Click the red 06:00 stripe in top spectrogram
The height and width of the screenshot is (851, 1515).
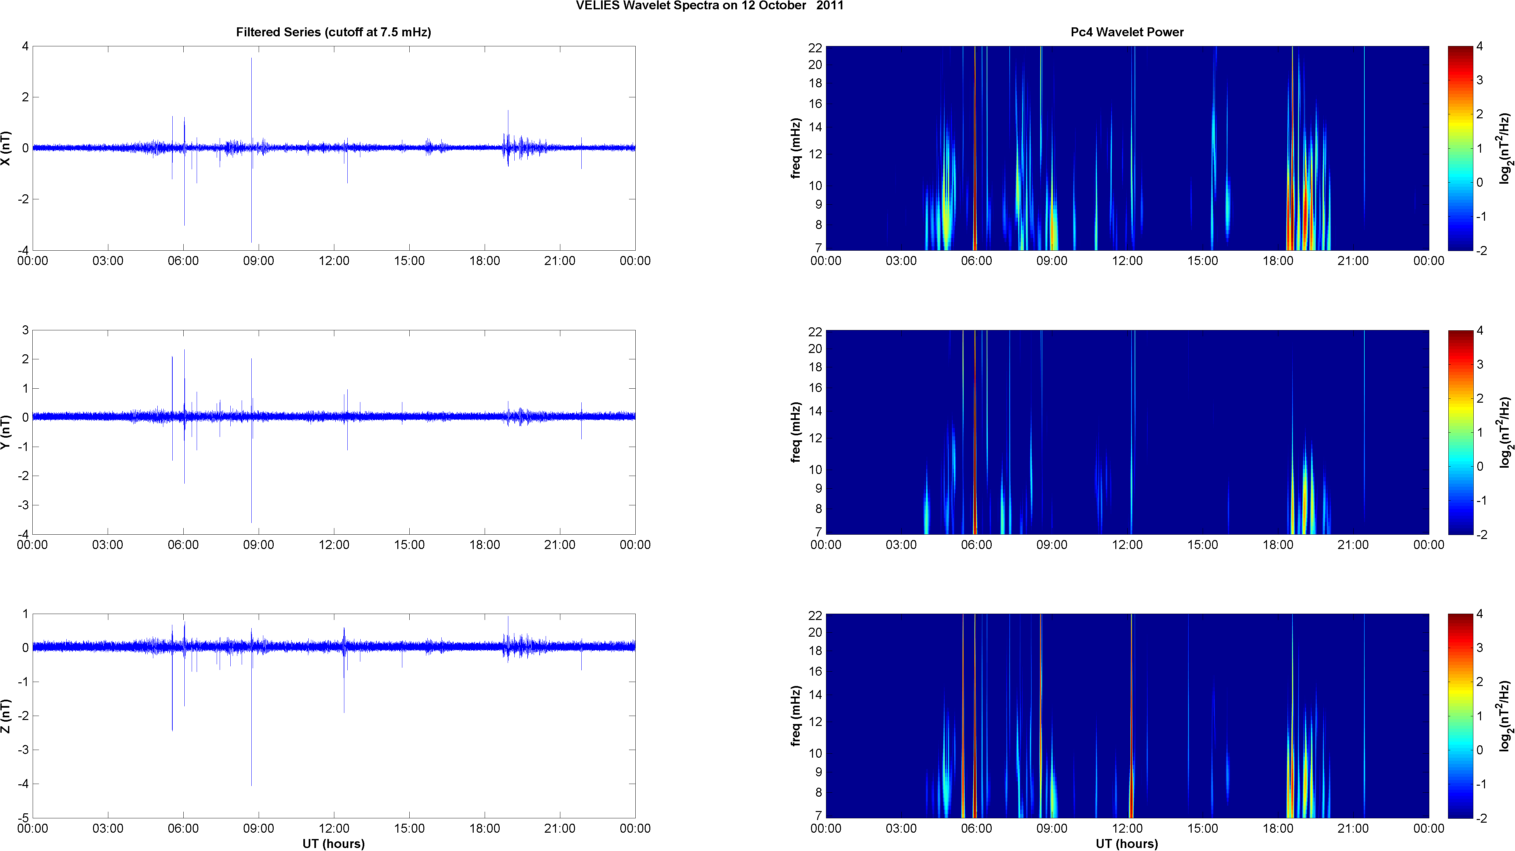(x=975, y=150)
